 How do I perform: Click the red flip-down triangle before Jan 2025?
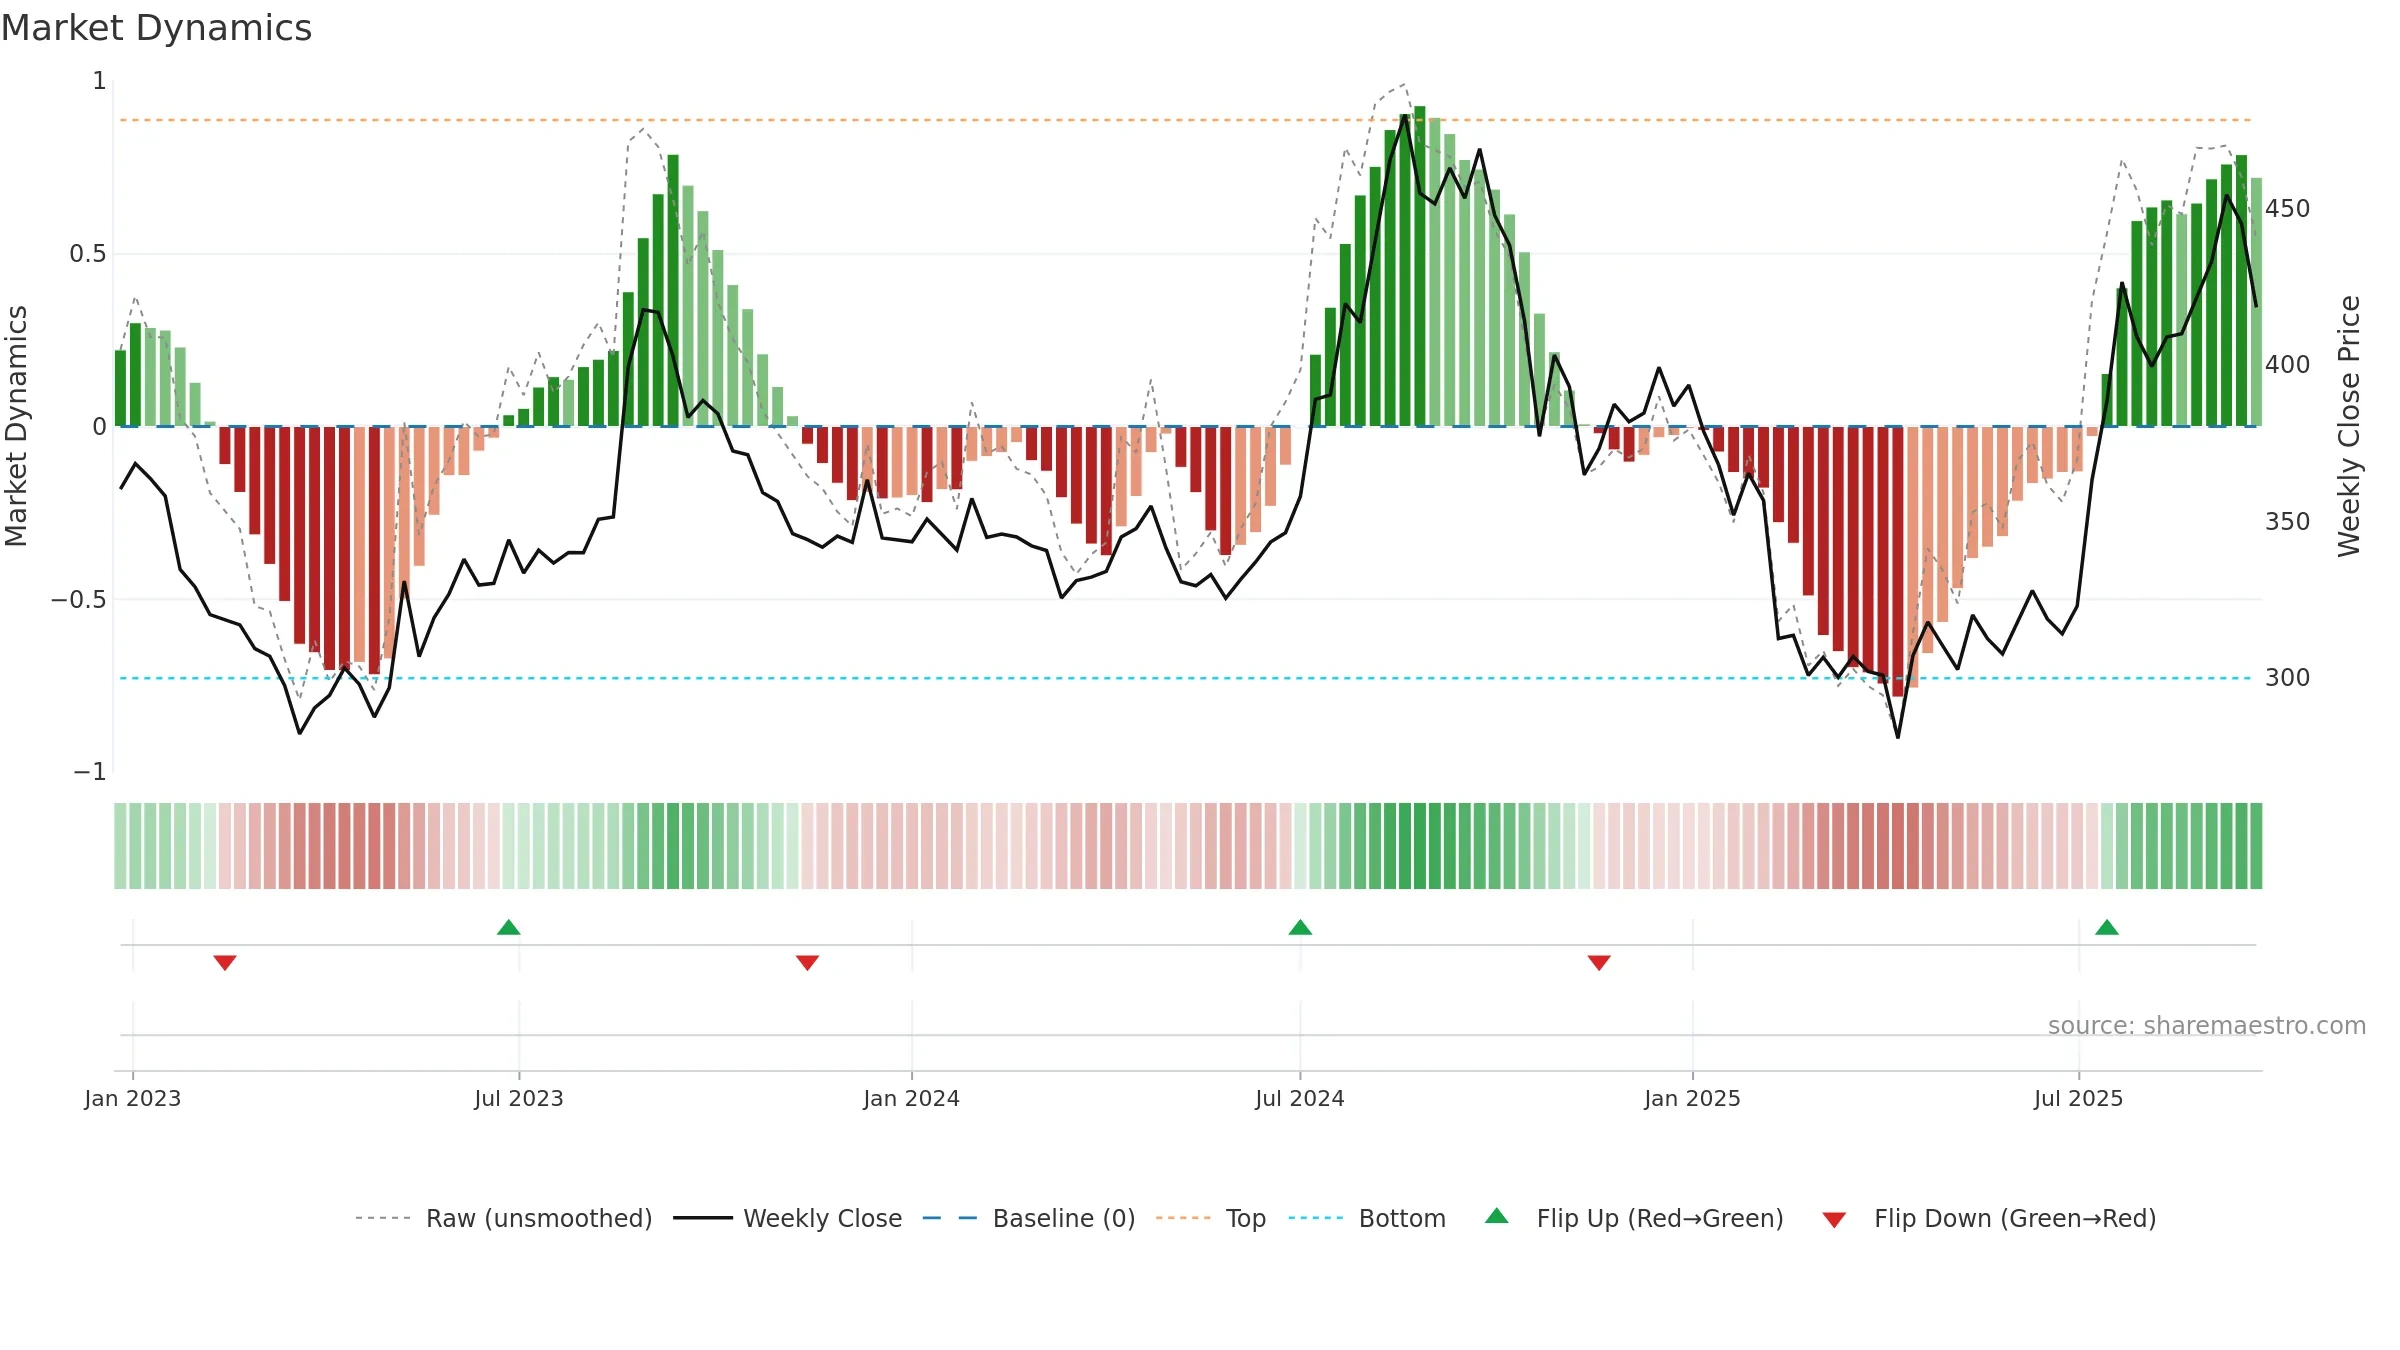pos(1599,963)
